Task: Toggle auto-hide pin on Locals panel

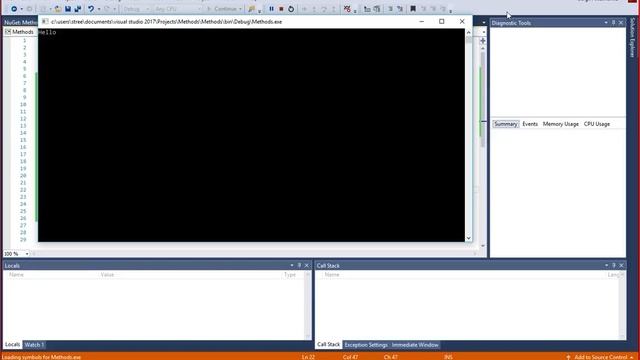Action: pyautogui.click(x=299, y=265)
